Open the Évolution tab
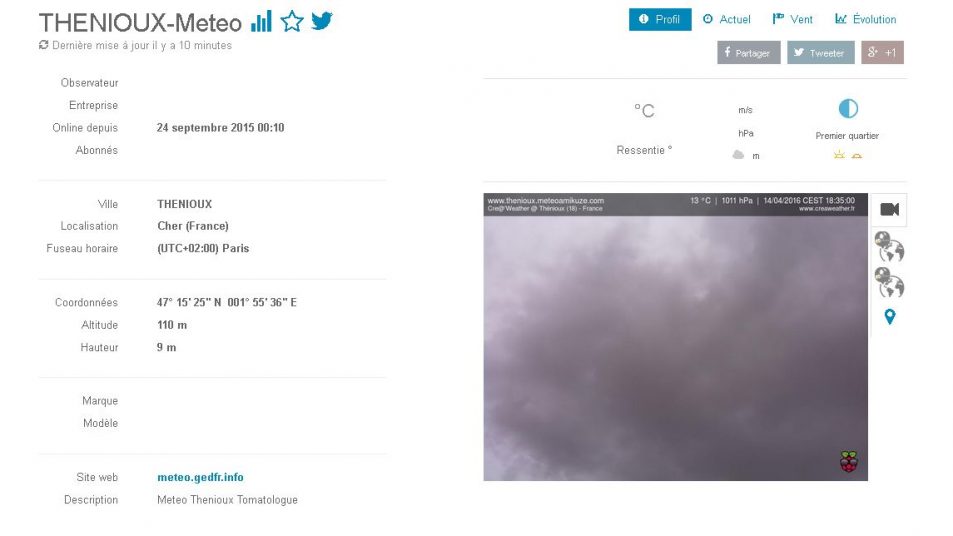 point(865,19)
